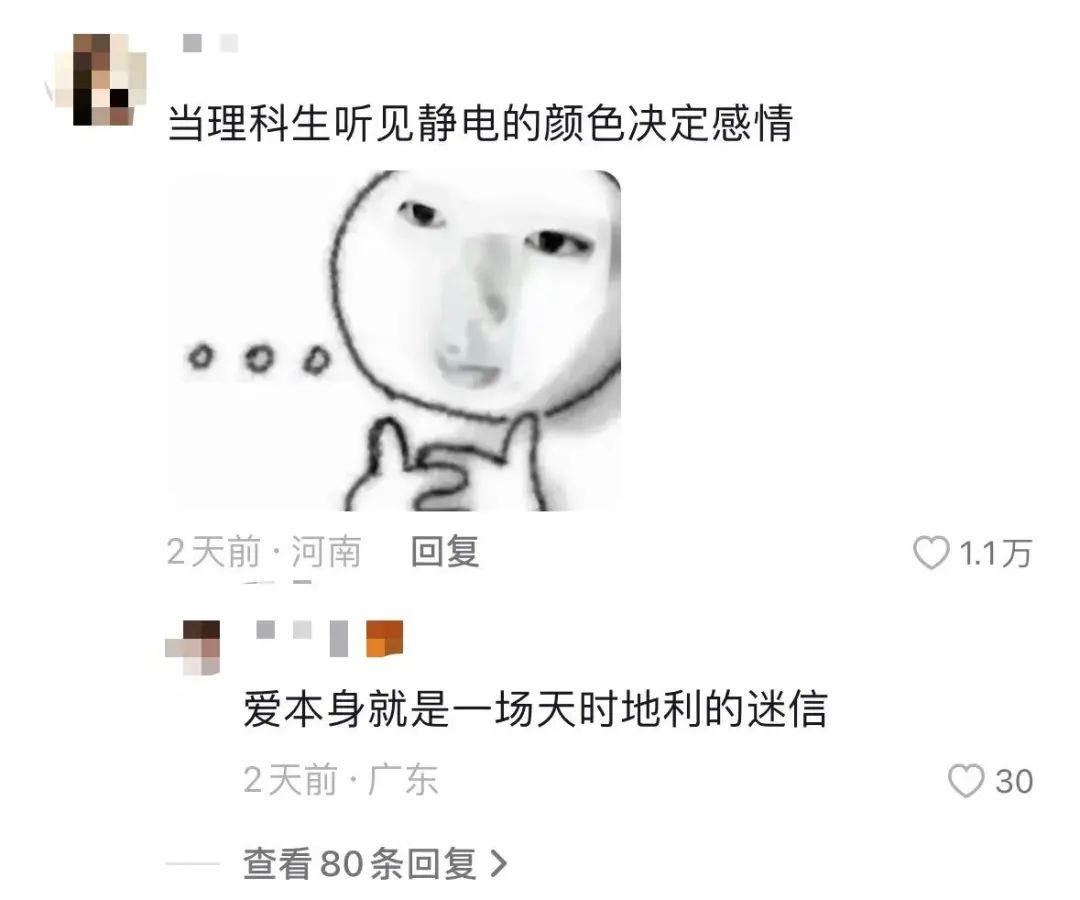The height and width of the screenshot is (900, 1080).
Task: Tap the three dots inside the meme image
Action: click(260, 359)
